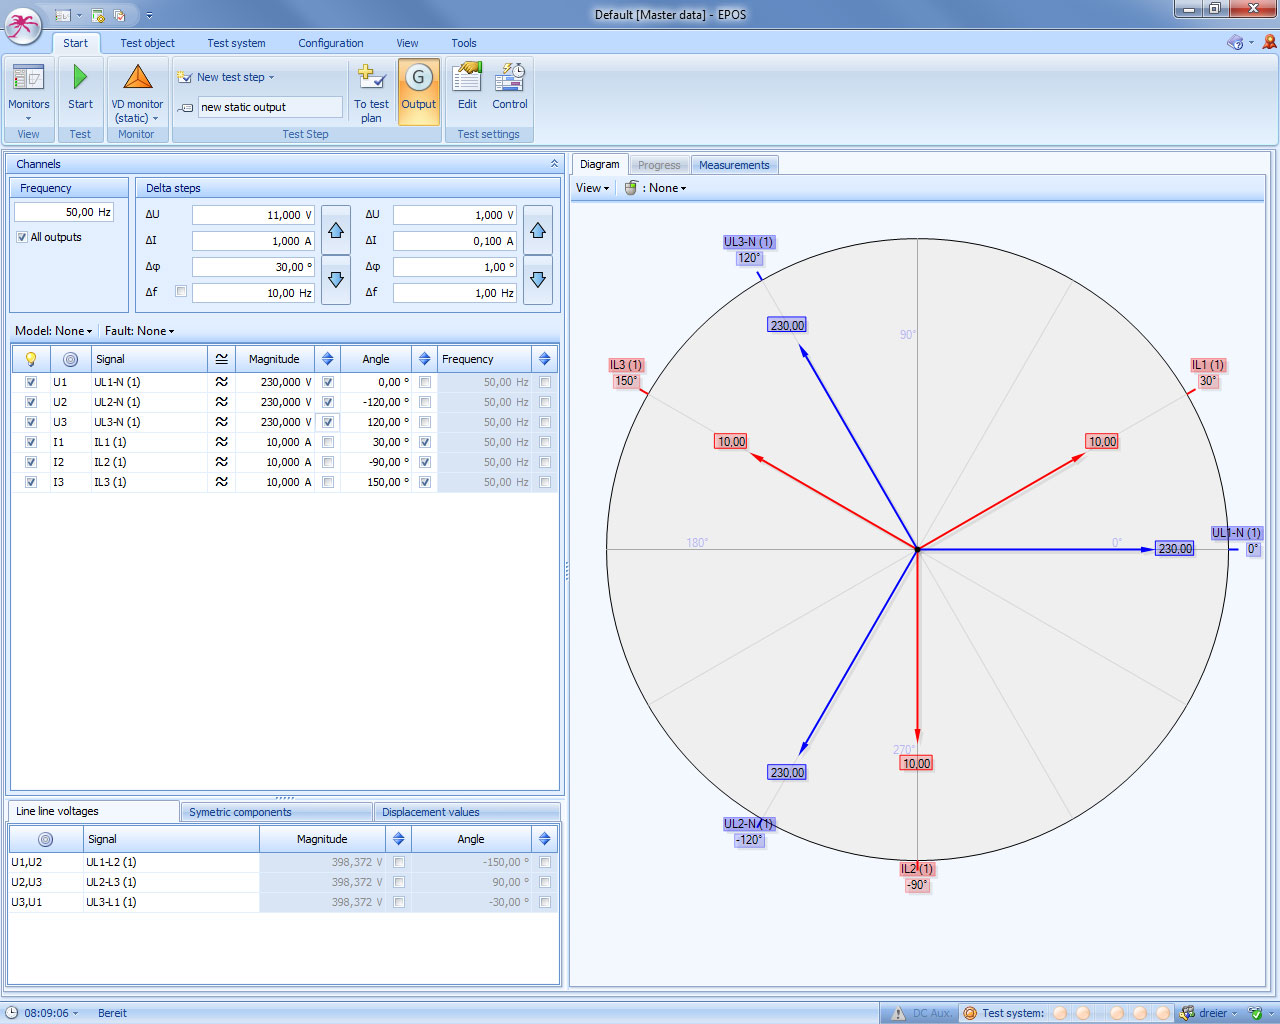Click target icon in line voltages header
Image resolution: width=1280 pixels, height=1024 pixels.
click(45, 839)
